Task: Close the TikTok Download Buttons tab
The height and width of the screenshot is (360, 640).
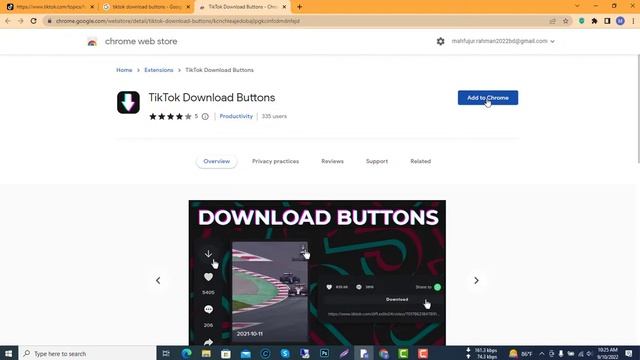Action: (284, 7)
